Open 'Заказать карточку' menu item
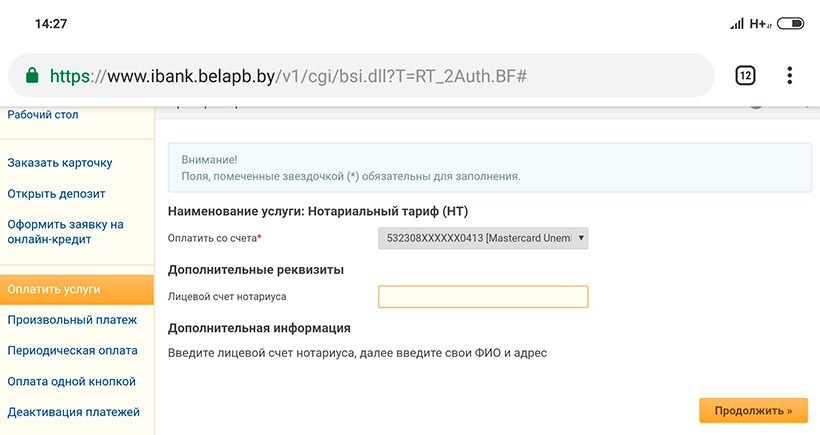820x435 pixels. (x=60, y=162)
